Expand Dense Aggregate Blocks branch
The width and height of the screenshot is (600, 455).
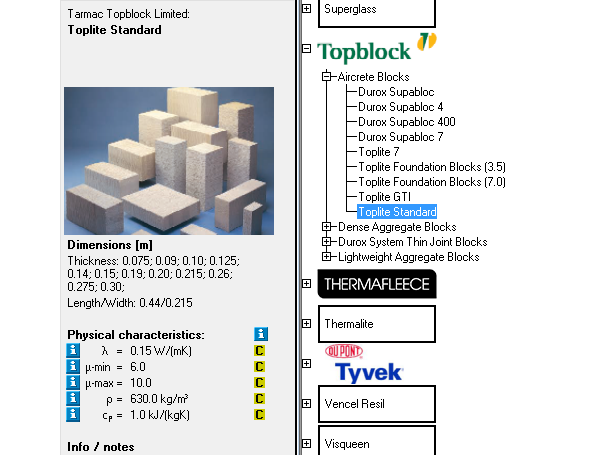(x=326, y=227)
